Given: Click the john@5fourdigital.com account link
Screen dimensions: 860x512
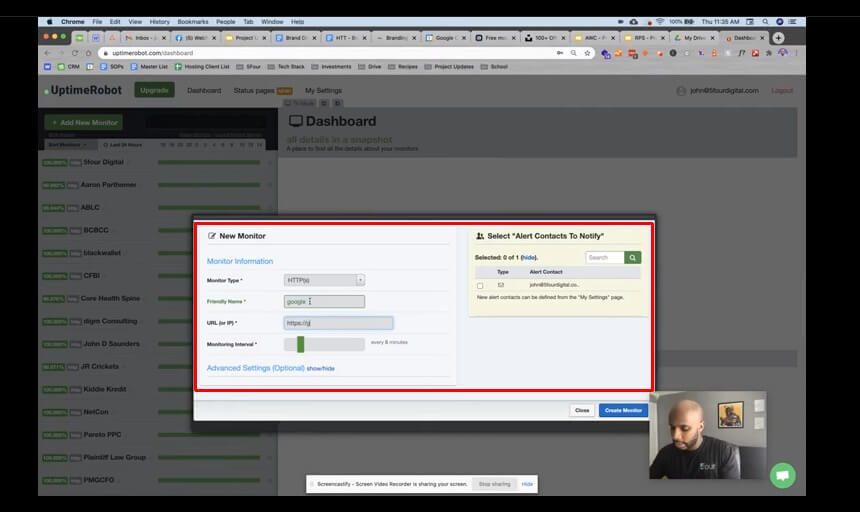Looking at the screenshot, I should pyautogui.click(x=724, y=90).
